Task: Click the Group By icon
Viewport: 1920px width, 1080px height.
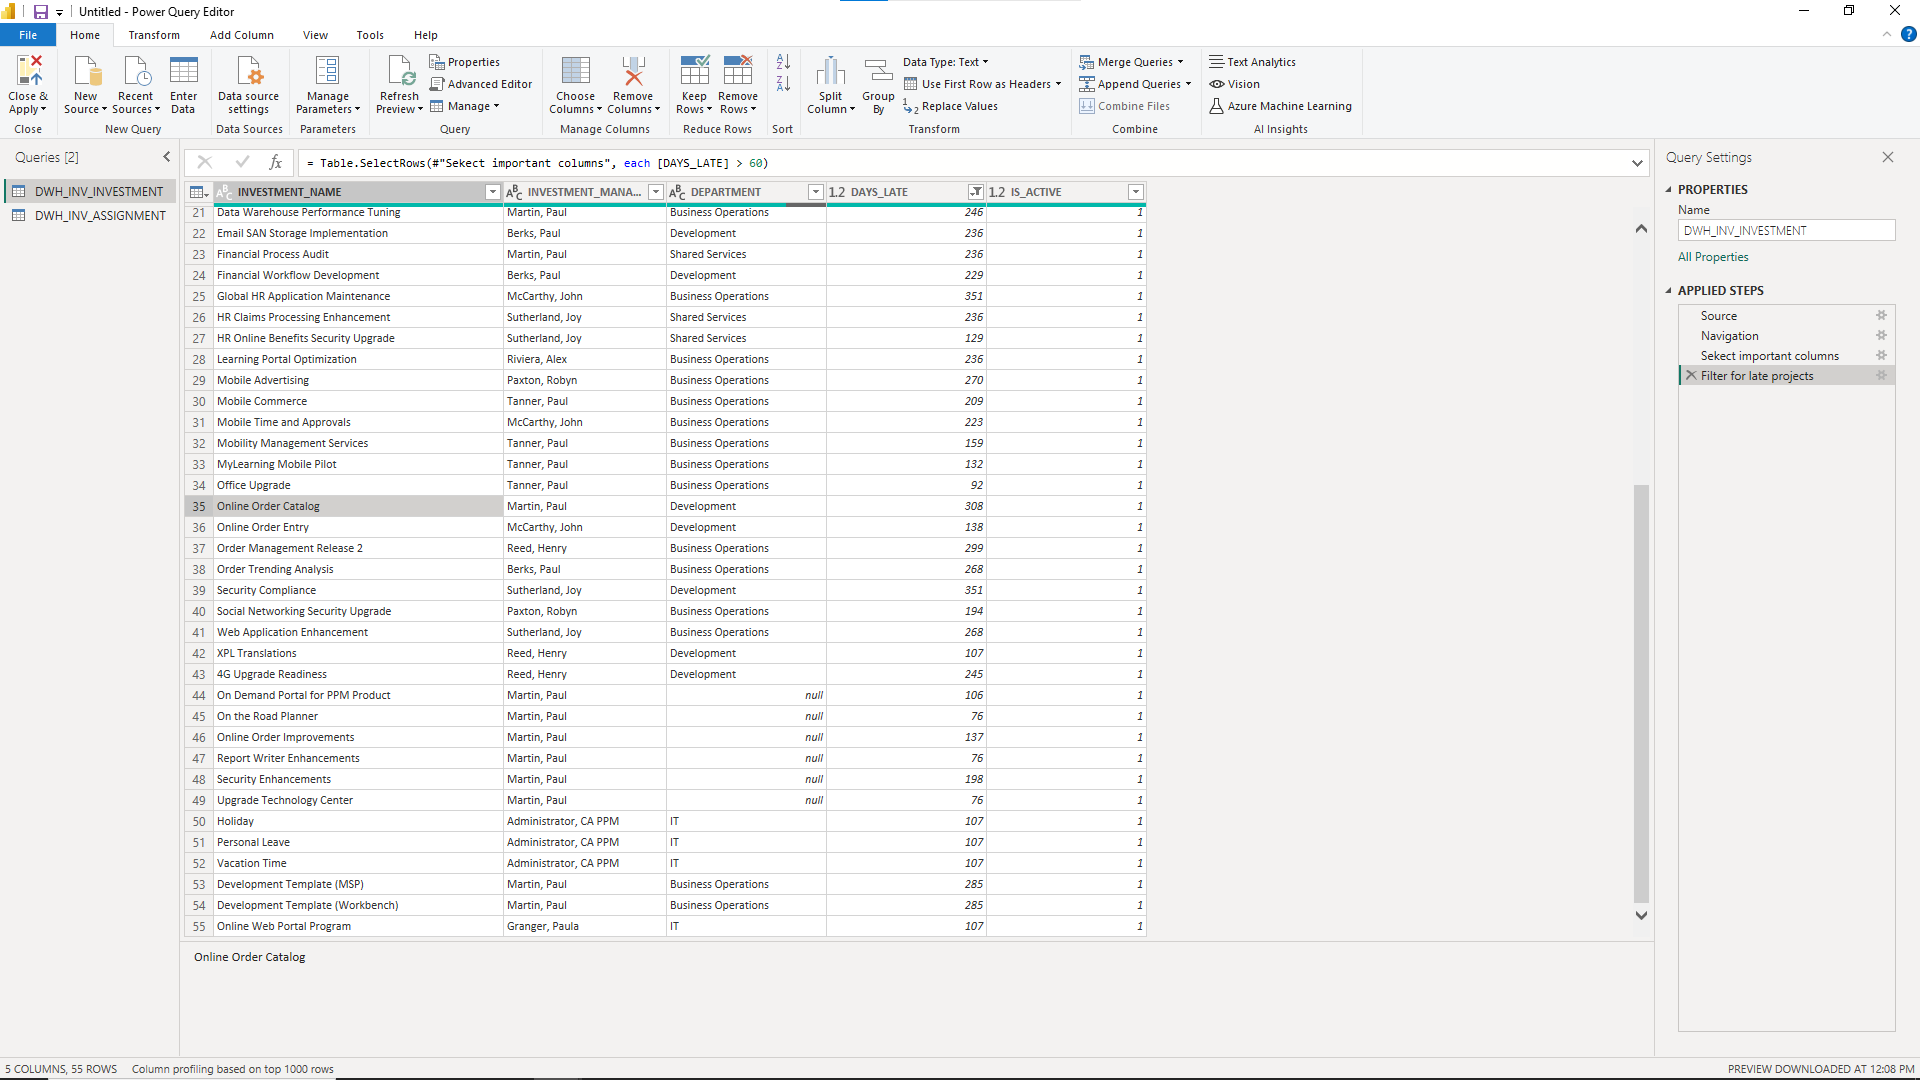Action: click(x=878, y=70)
